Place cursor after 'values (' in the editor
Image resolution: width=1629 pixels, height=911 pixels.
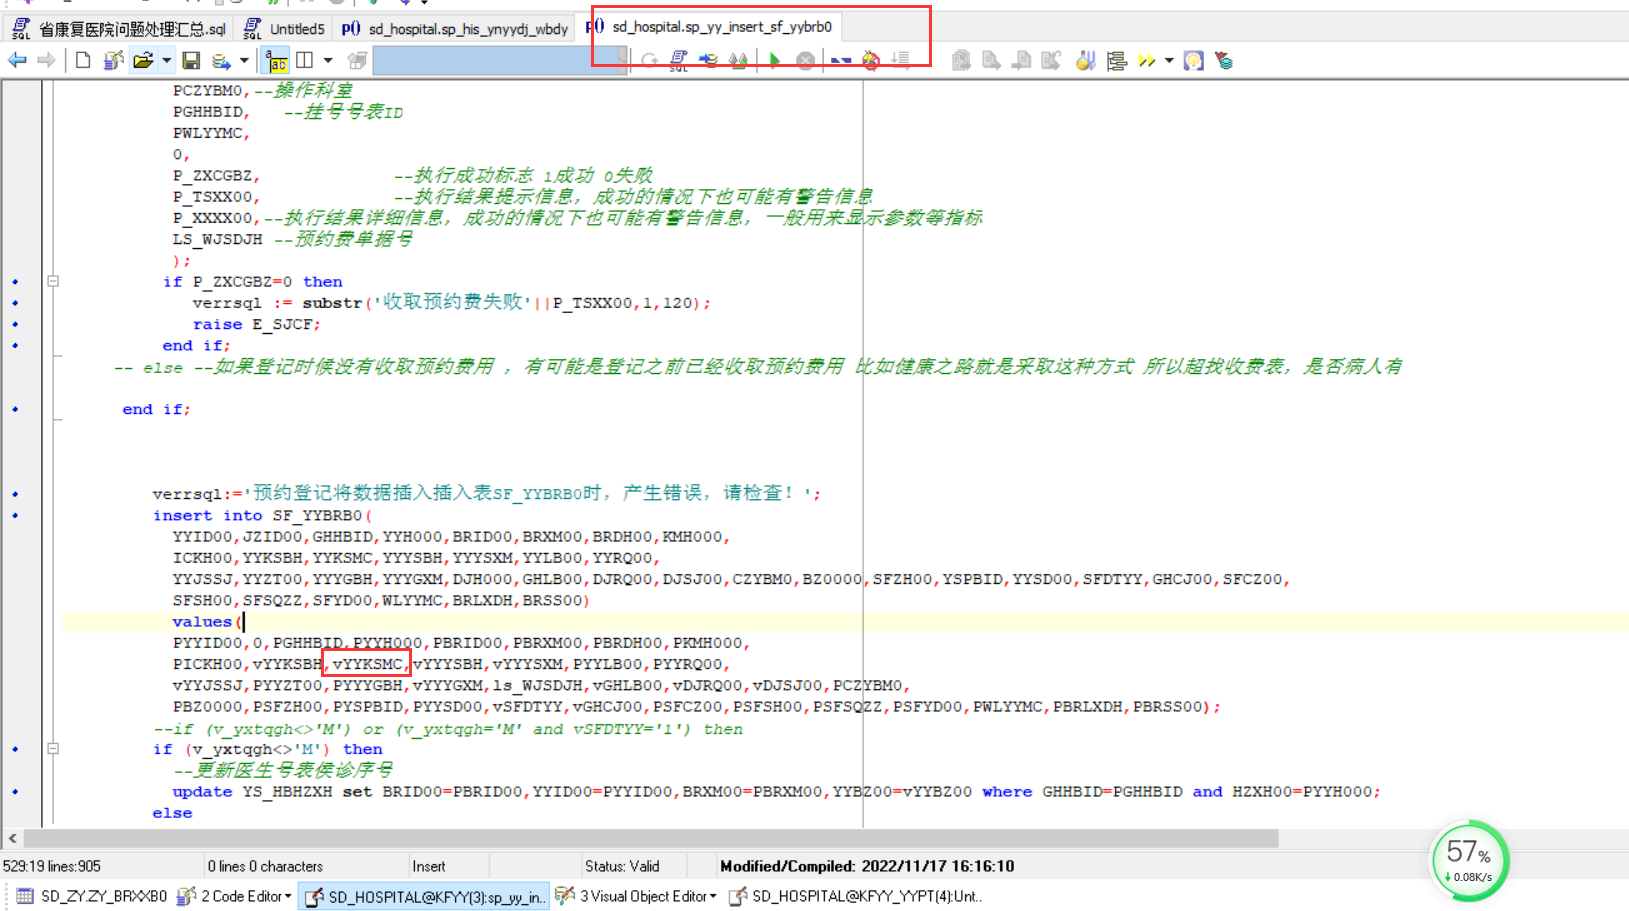243,622
